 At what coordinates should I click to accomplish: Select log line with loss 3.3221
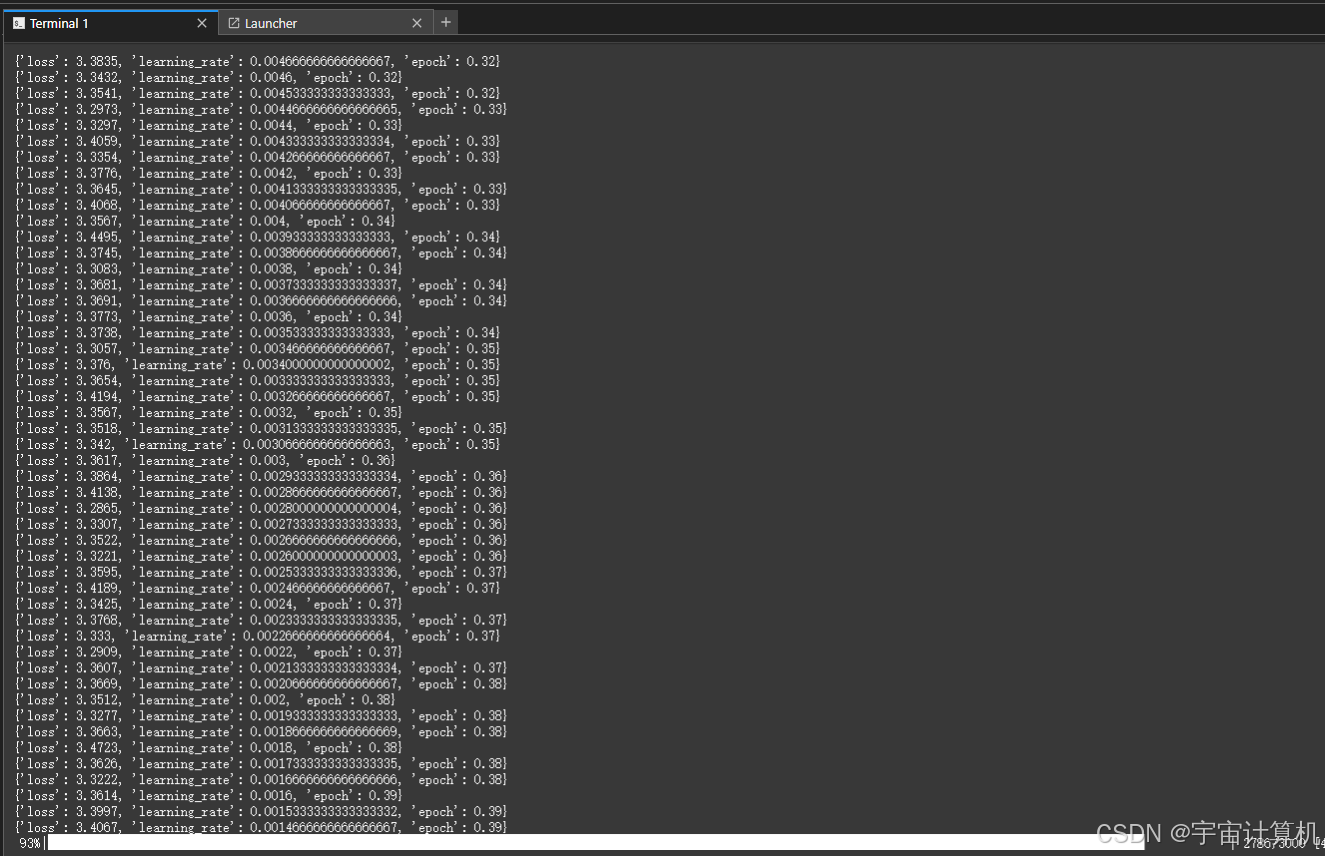[x=262, y=557]
